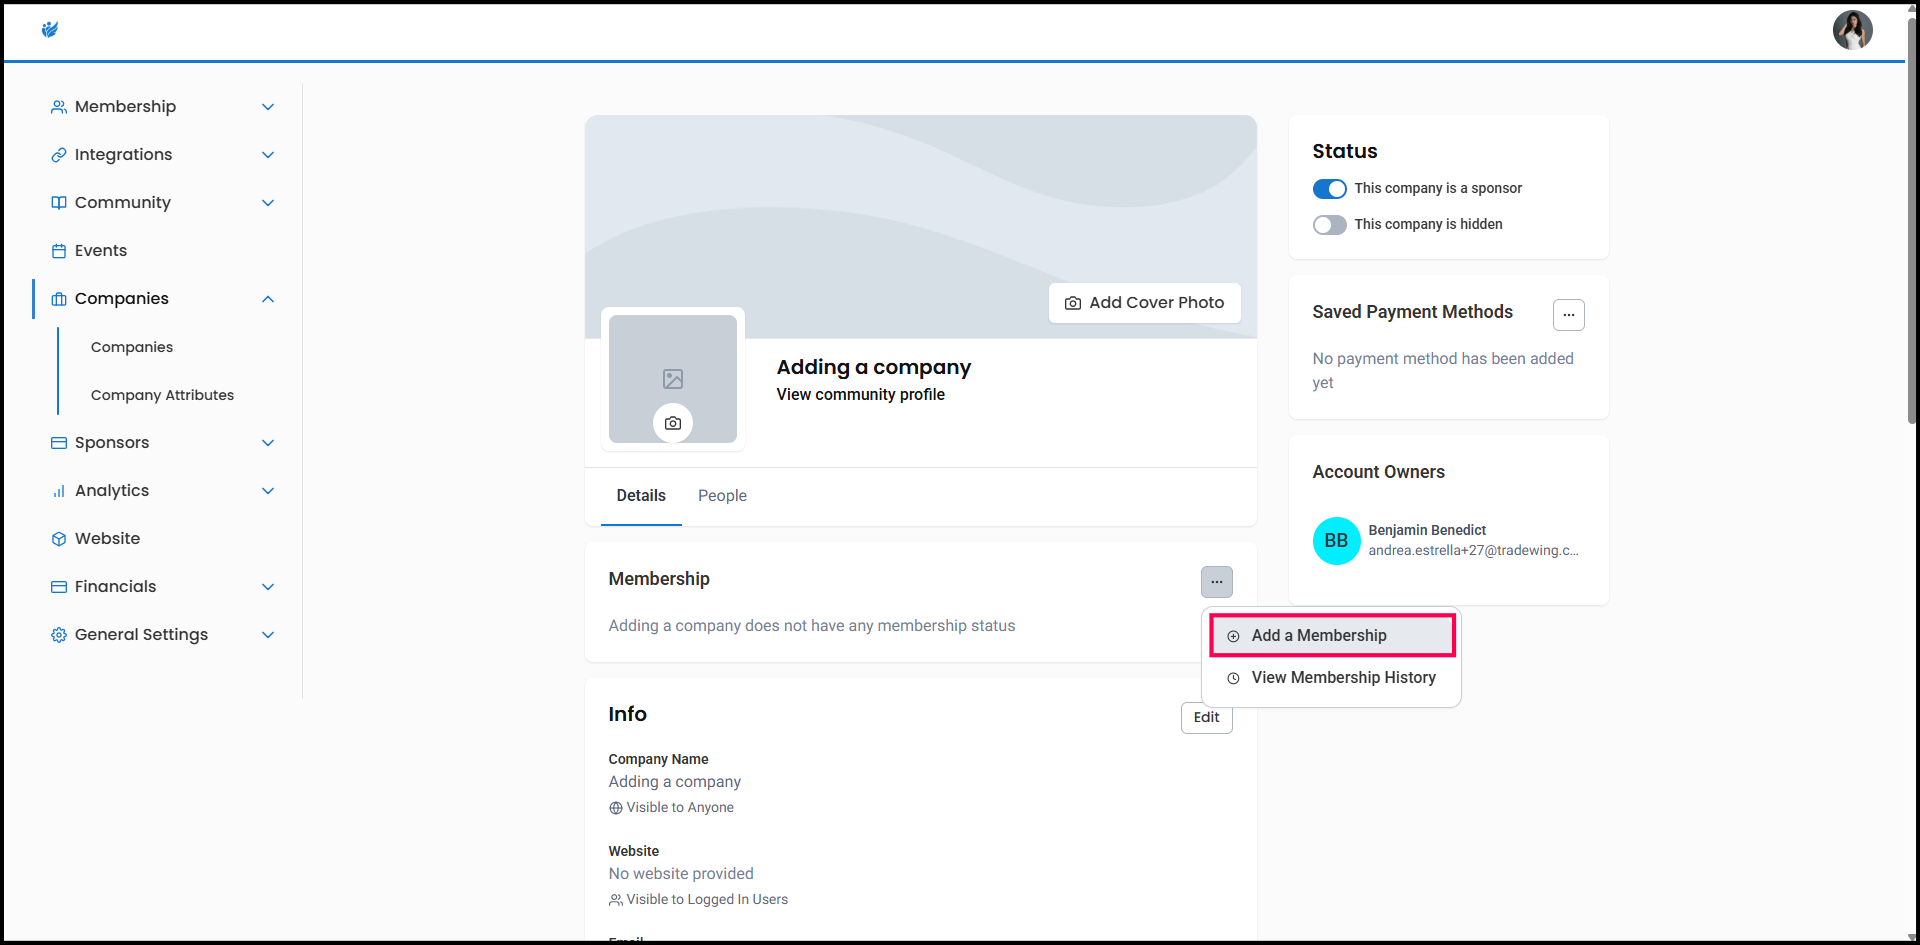Expand the General Settings chevron
The height and width of the screenshot is (945, 1920).
(267, 635)
